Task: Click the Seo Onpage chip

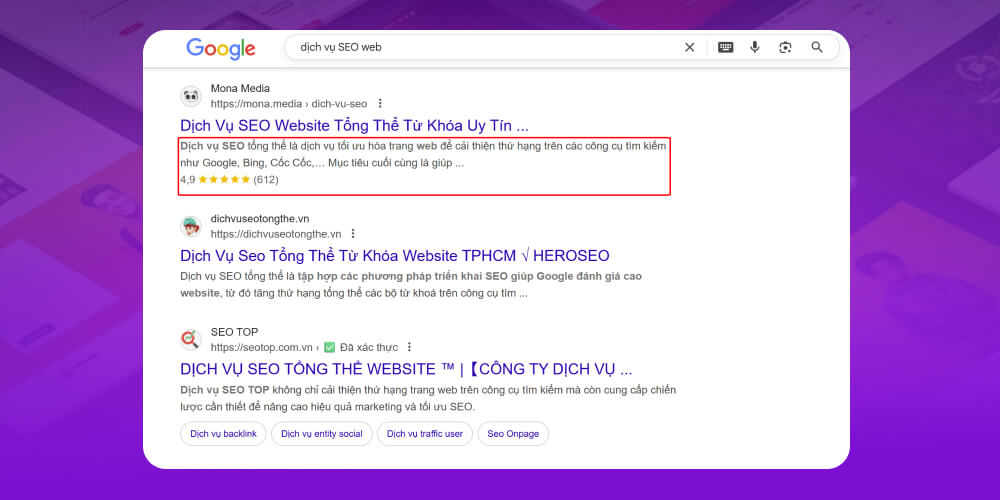Action: point(513,434)
